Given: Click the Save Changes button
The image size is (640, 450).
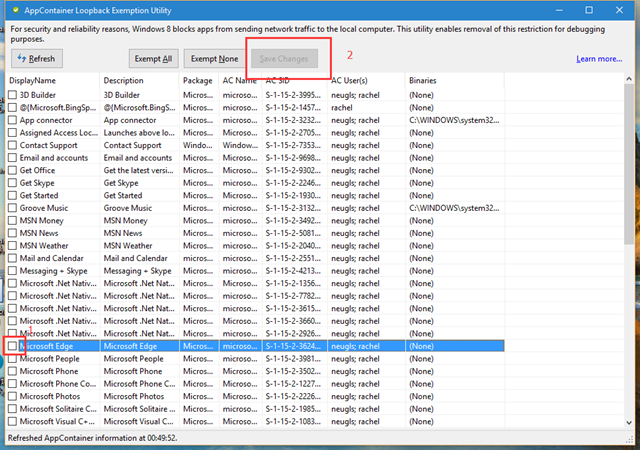Looking at the screenshot, I should (284, 59).
